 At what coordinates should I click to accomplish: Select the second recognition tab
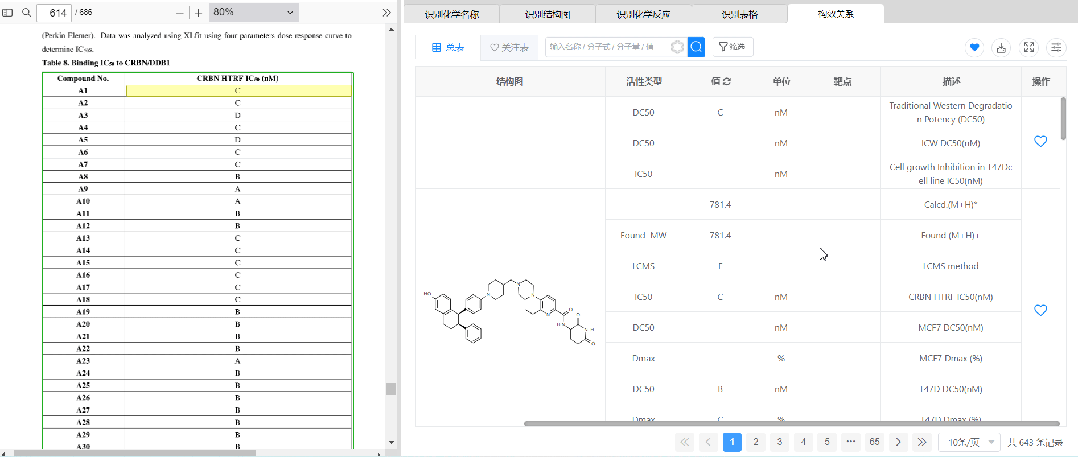[x=547, y=14]
